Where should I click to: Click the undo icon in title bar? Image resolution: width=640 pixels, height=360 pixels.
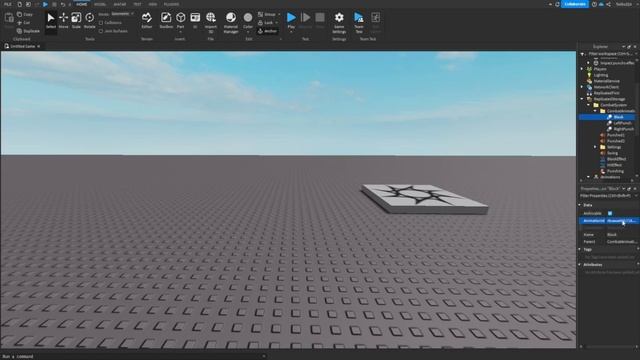[x=62, y=4]
